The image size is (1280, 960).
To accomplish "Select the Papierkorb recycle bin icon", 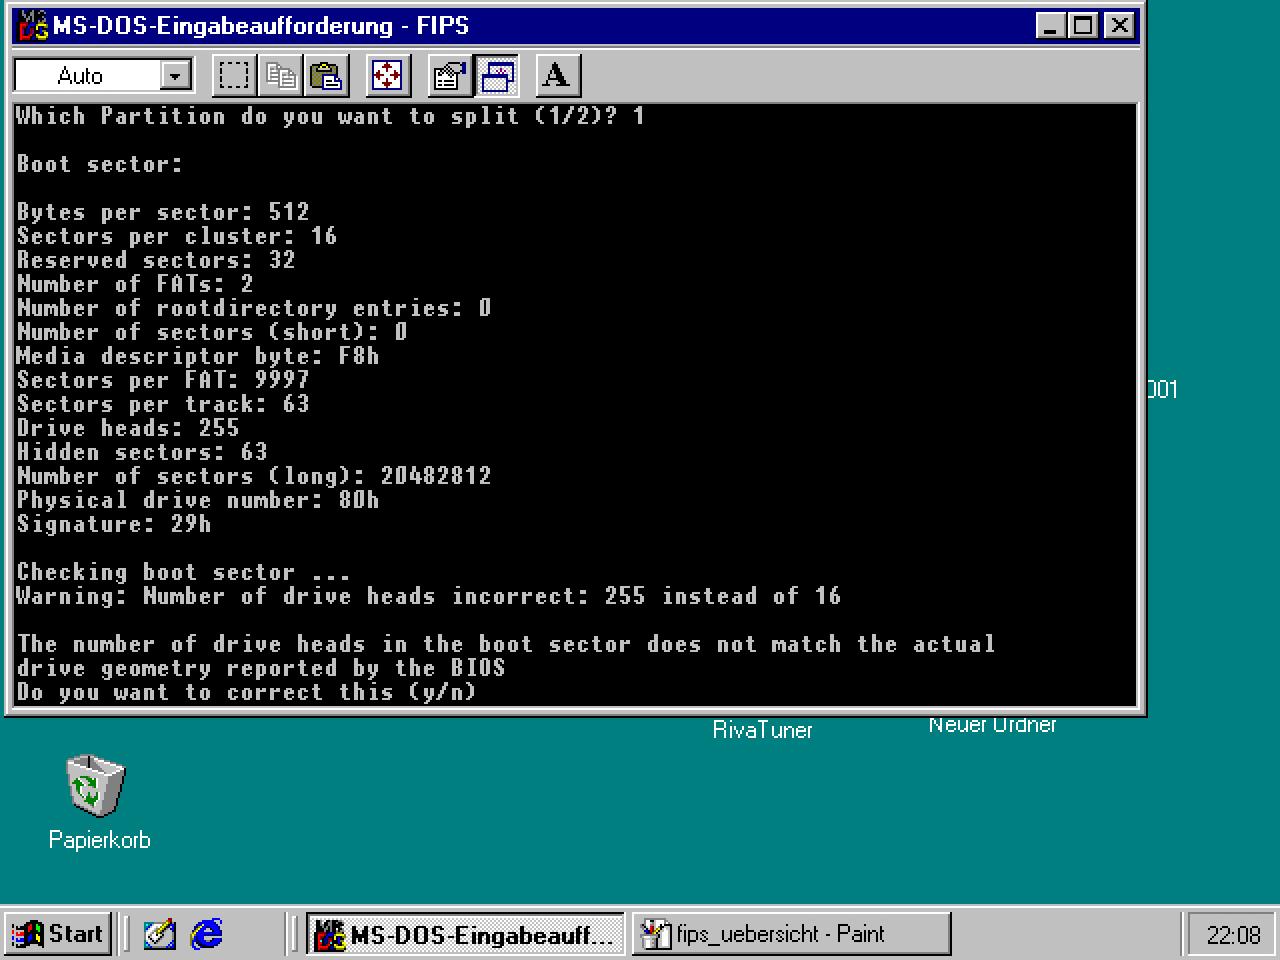I will [x=97, y=786].
